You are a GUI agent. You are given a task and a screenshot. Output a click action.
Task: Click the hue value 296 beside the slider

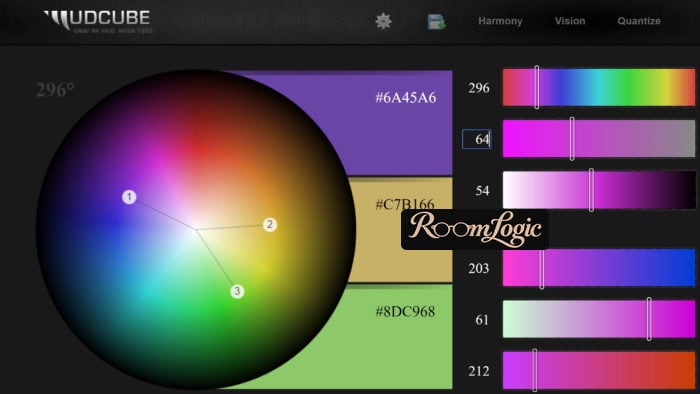point(479,88)
